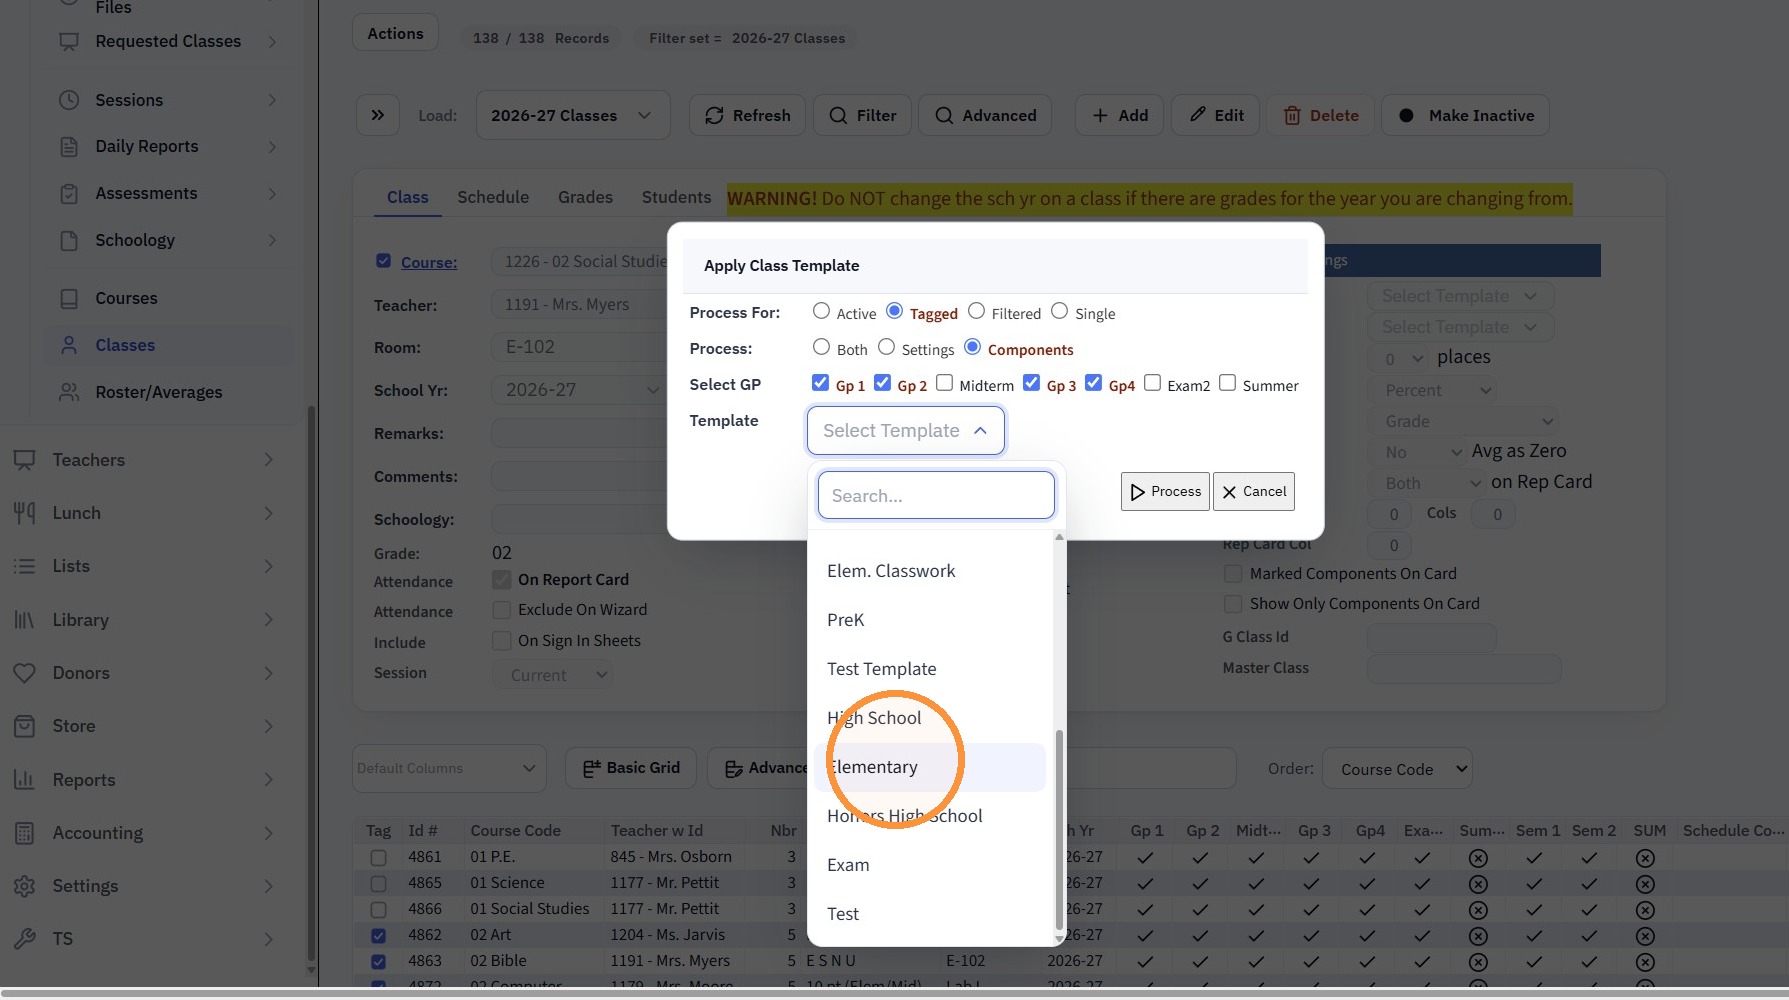Open the Select Template dropdown in dialog
Screen dimensions: 1789x1000
905,430
